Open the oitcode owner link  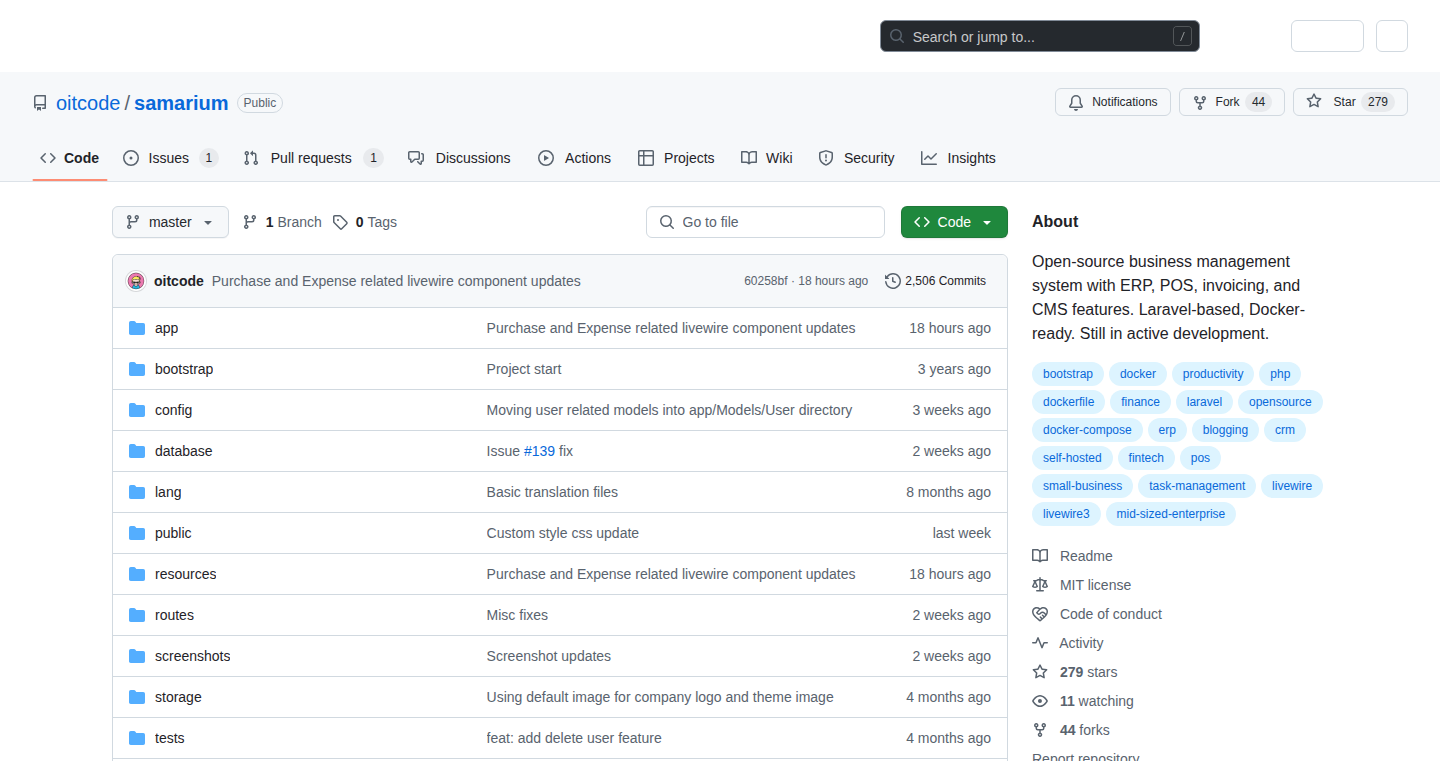pos(88,103)
